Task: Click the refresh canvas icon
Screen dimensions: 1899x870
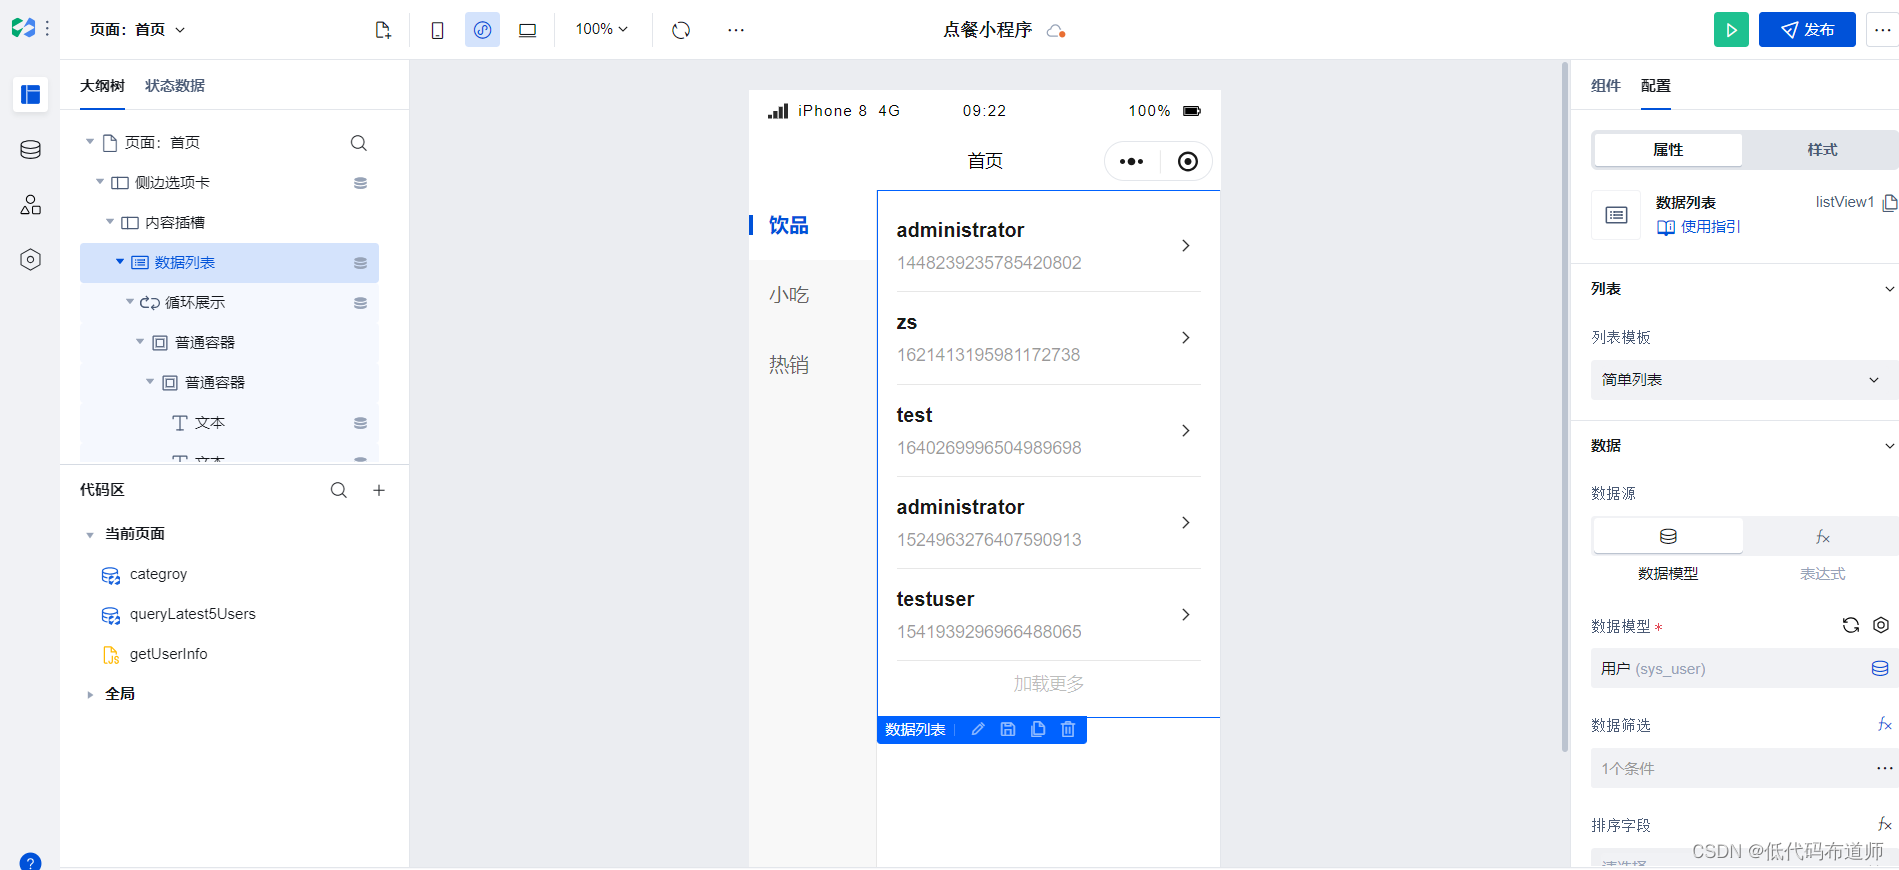Action: [x=681, y=30]
